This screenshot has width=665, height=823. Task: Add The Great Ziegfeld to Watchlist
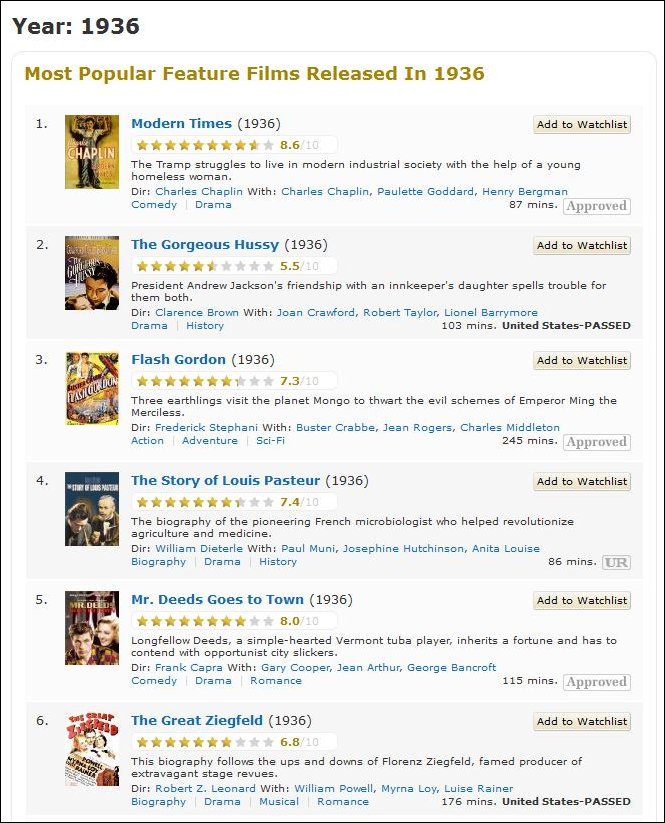tap(582, 722)
